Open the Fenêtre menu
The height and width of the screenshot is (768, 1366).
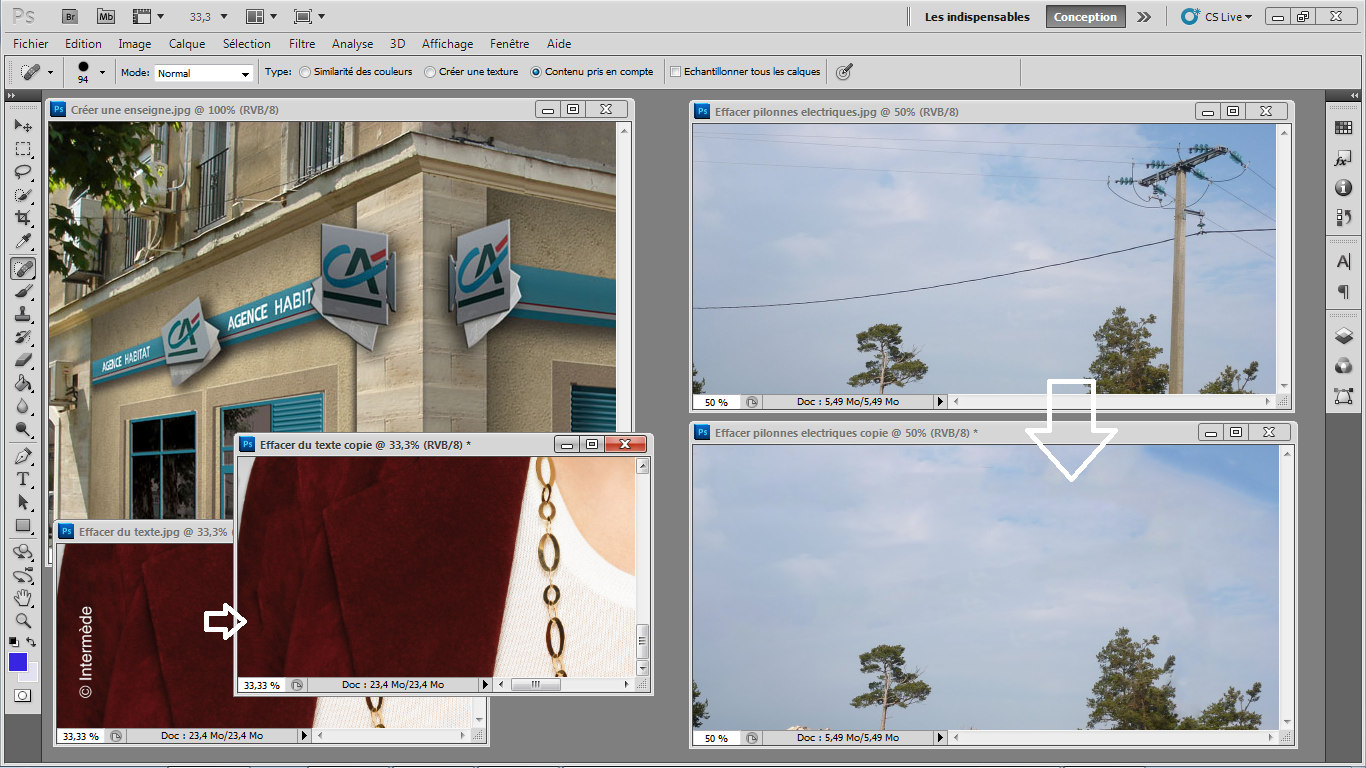[x=510, y=44]
